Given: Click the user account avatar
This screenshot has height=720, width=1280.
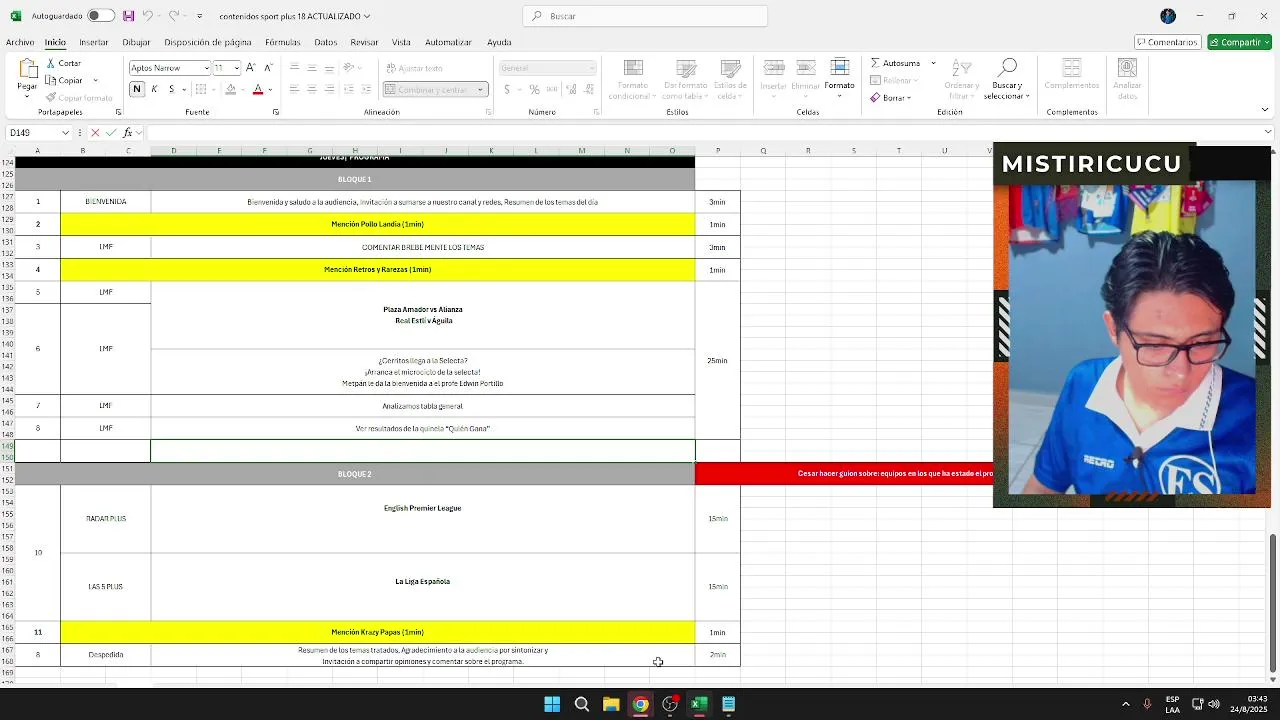Looking at the screenshot, I should point(1168,16).
